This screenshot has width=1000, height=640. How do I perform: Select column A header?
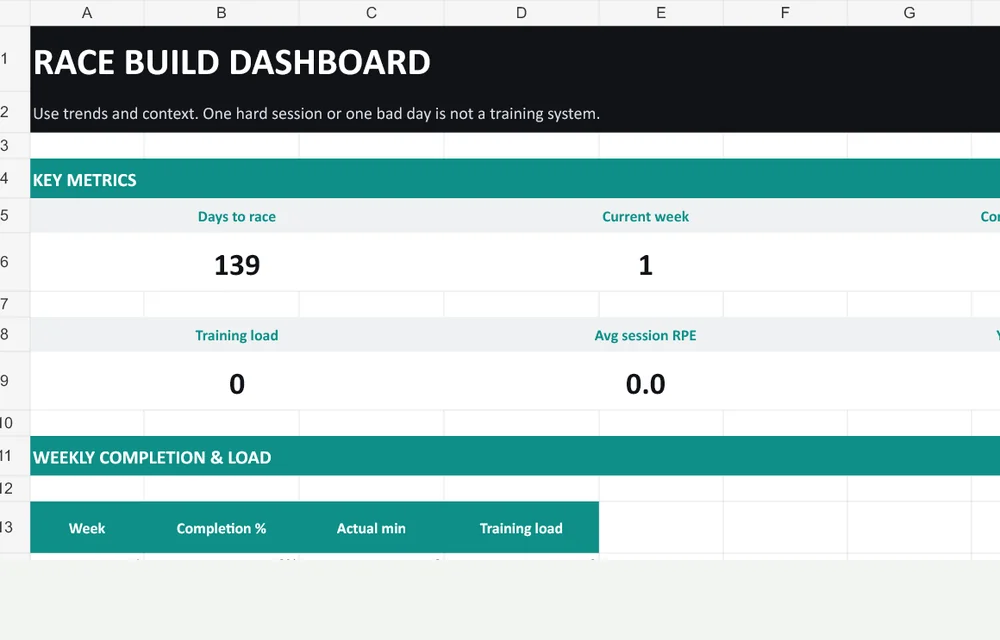click(87, 13)
